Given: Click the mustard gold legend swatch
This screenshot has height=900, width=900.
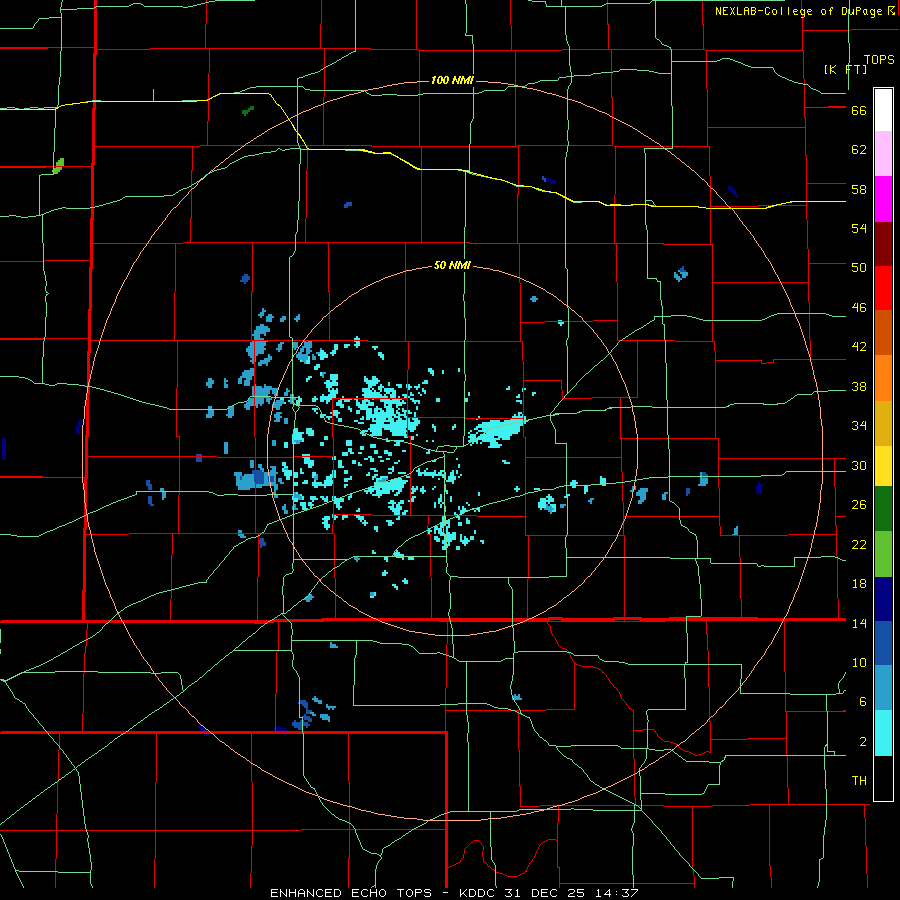Looking at the screenshot, I should [x=883, y=423].
